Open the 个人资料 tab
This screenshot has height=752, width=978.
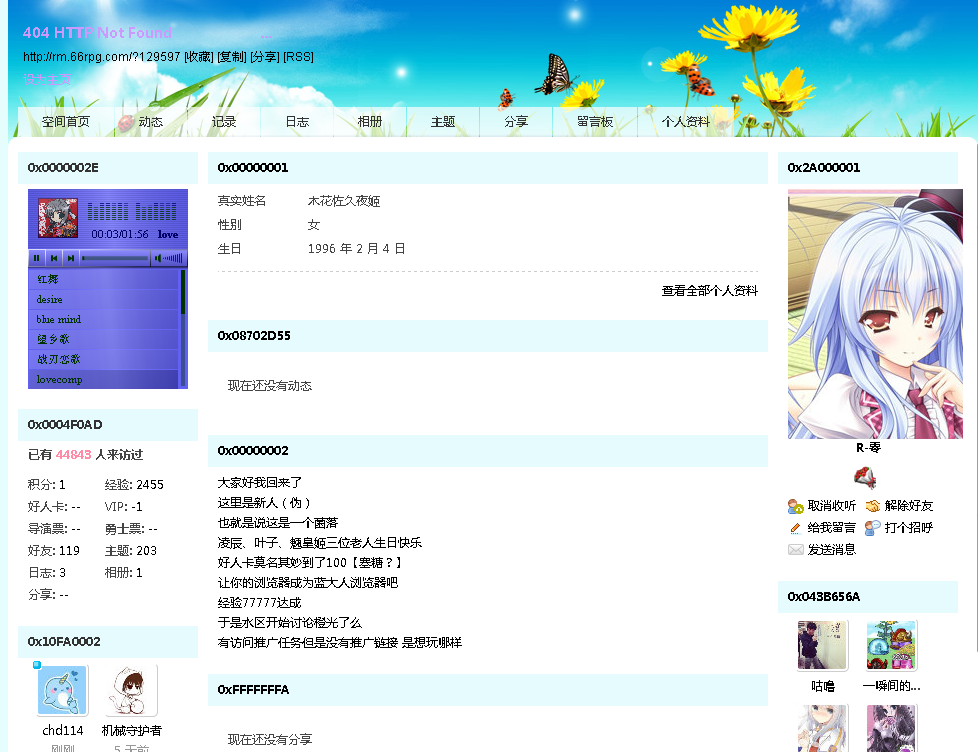click(x=685, y=122)
